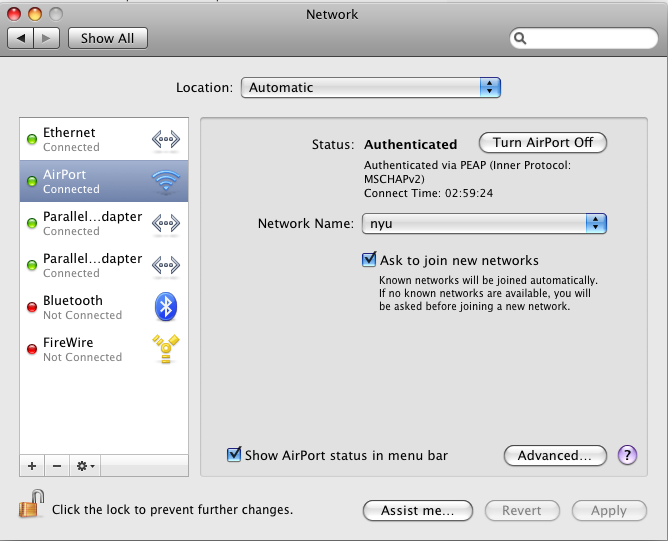The height and width of the screenshot is (541, 668).
Task: Toggle Show AirPort status in menu bar
Action: (x=234, y=455)
